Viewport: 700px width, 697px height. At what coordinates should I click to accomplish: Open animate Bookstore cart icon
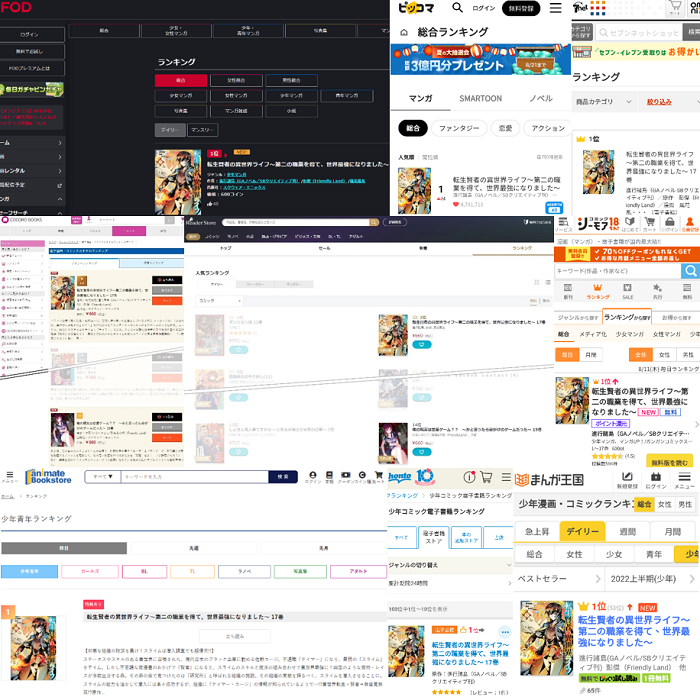point(379,477)
